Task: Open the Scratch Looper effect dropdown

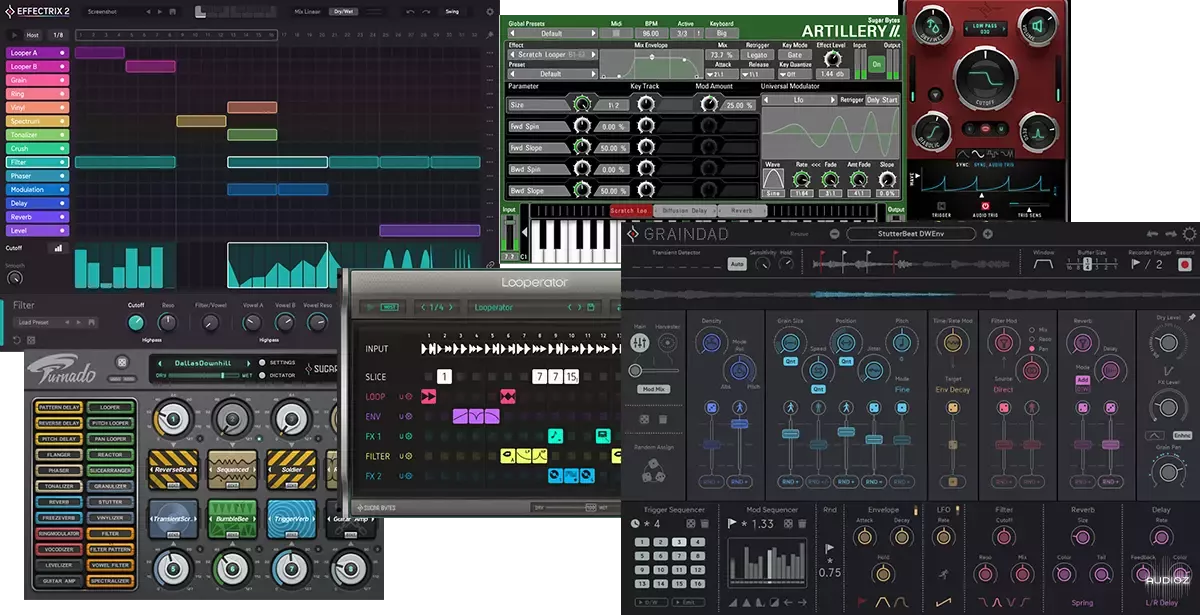Action: pyautogui.click(x=552, y=55)
